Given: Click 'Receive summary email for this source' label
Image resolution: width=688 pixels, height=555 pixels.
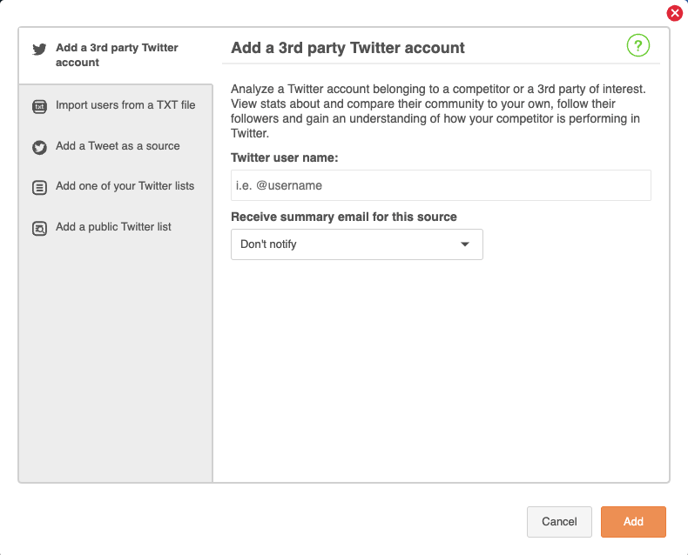Looking at the screenshot, I should point(344,217).
